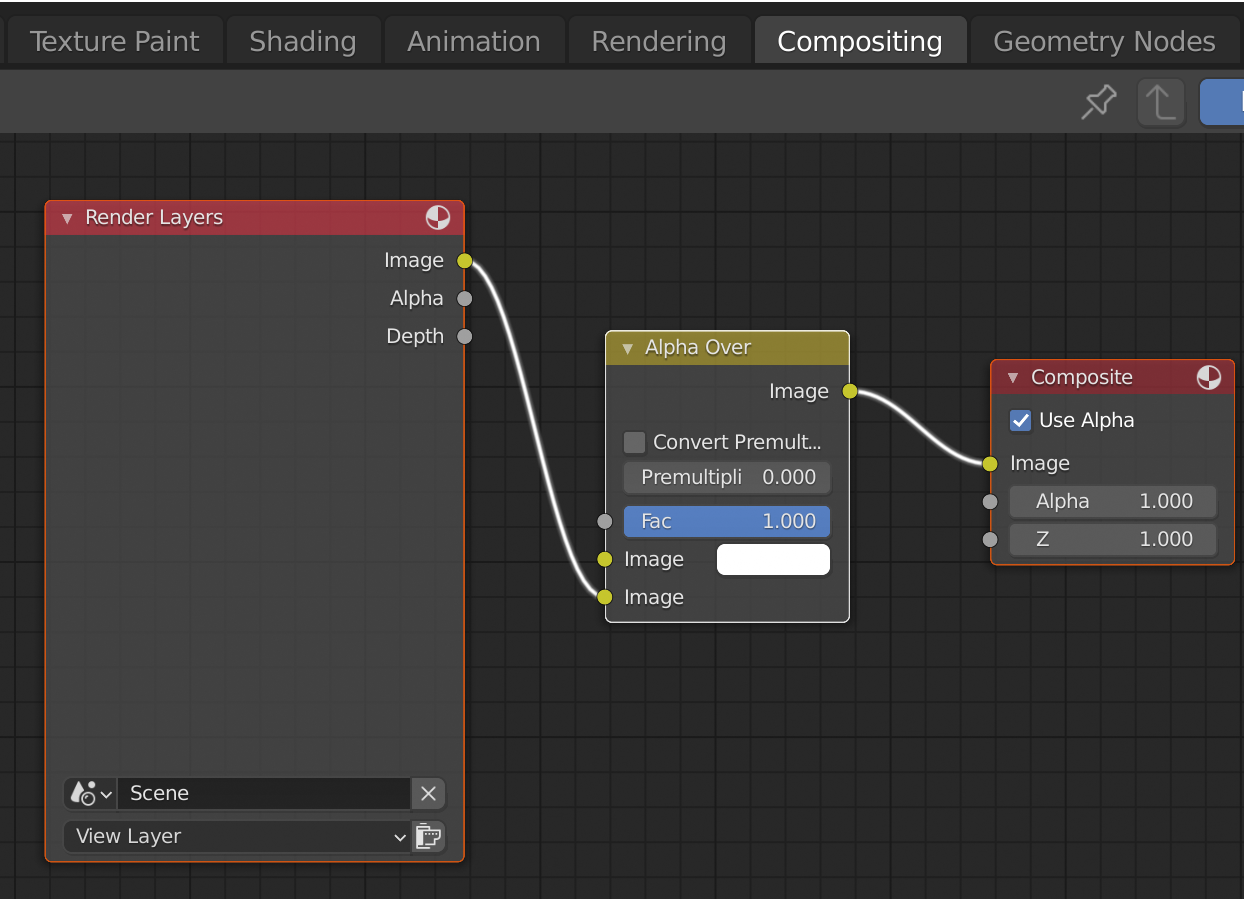Click the Alpha value field on the Composite node

[1112, 501]
